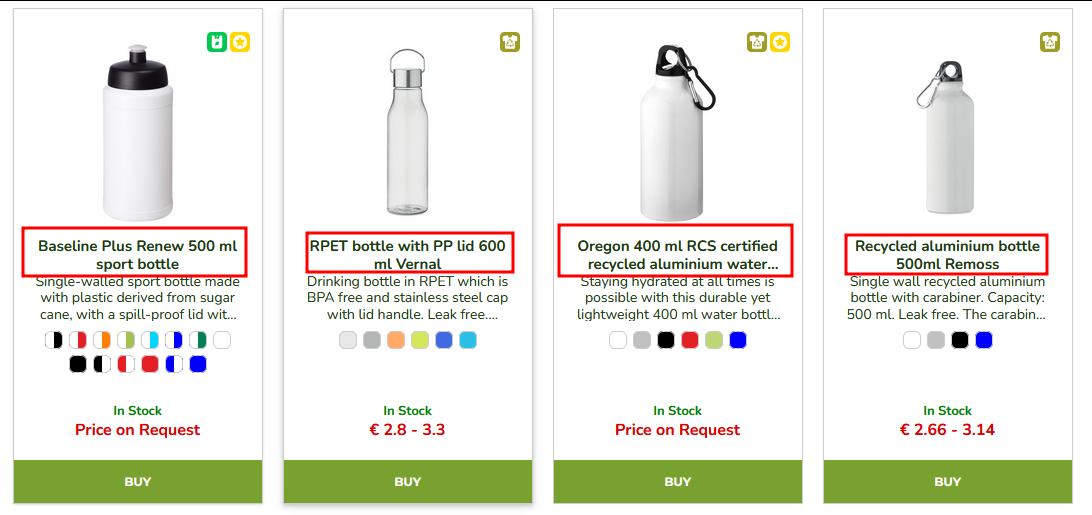Pick white-orange swatch on Baseline sport bottle
Image resolution: width=1092 pixels, height=515 pixels.
tap(102, 340)
